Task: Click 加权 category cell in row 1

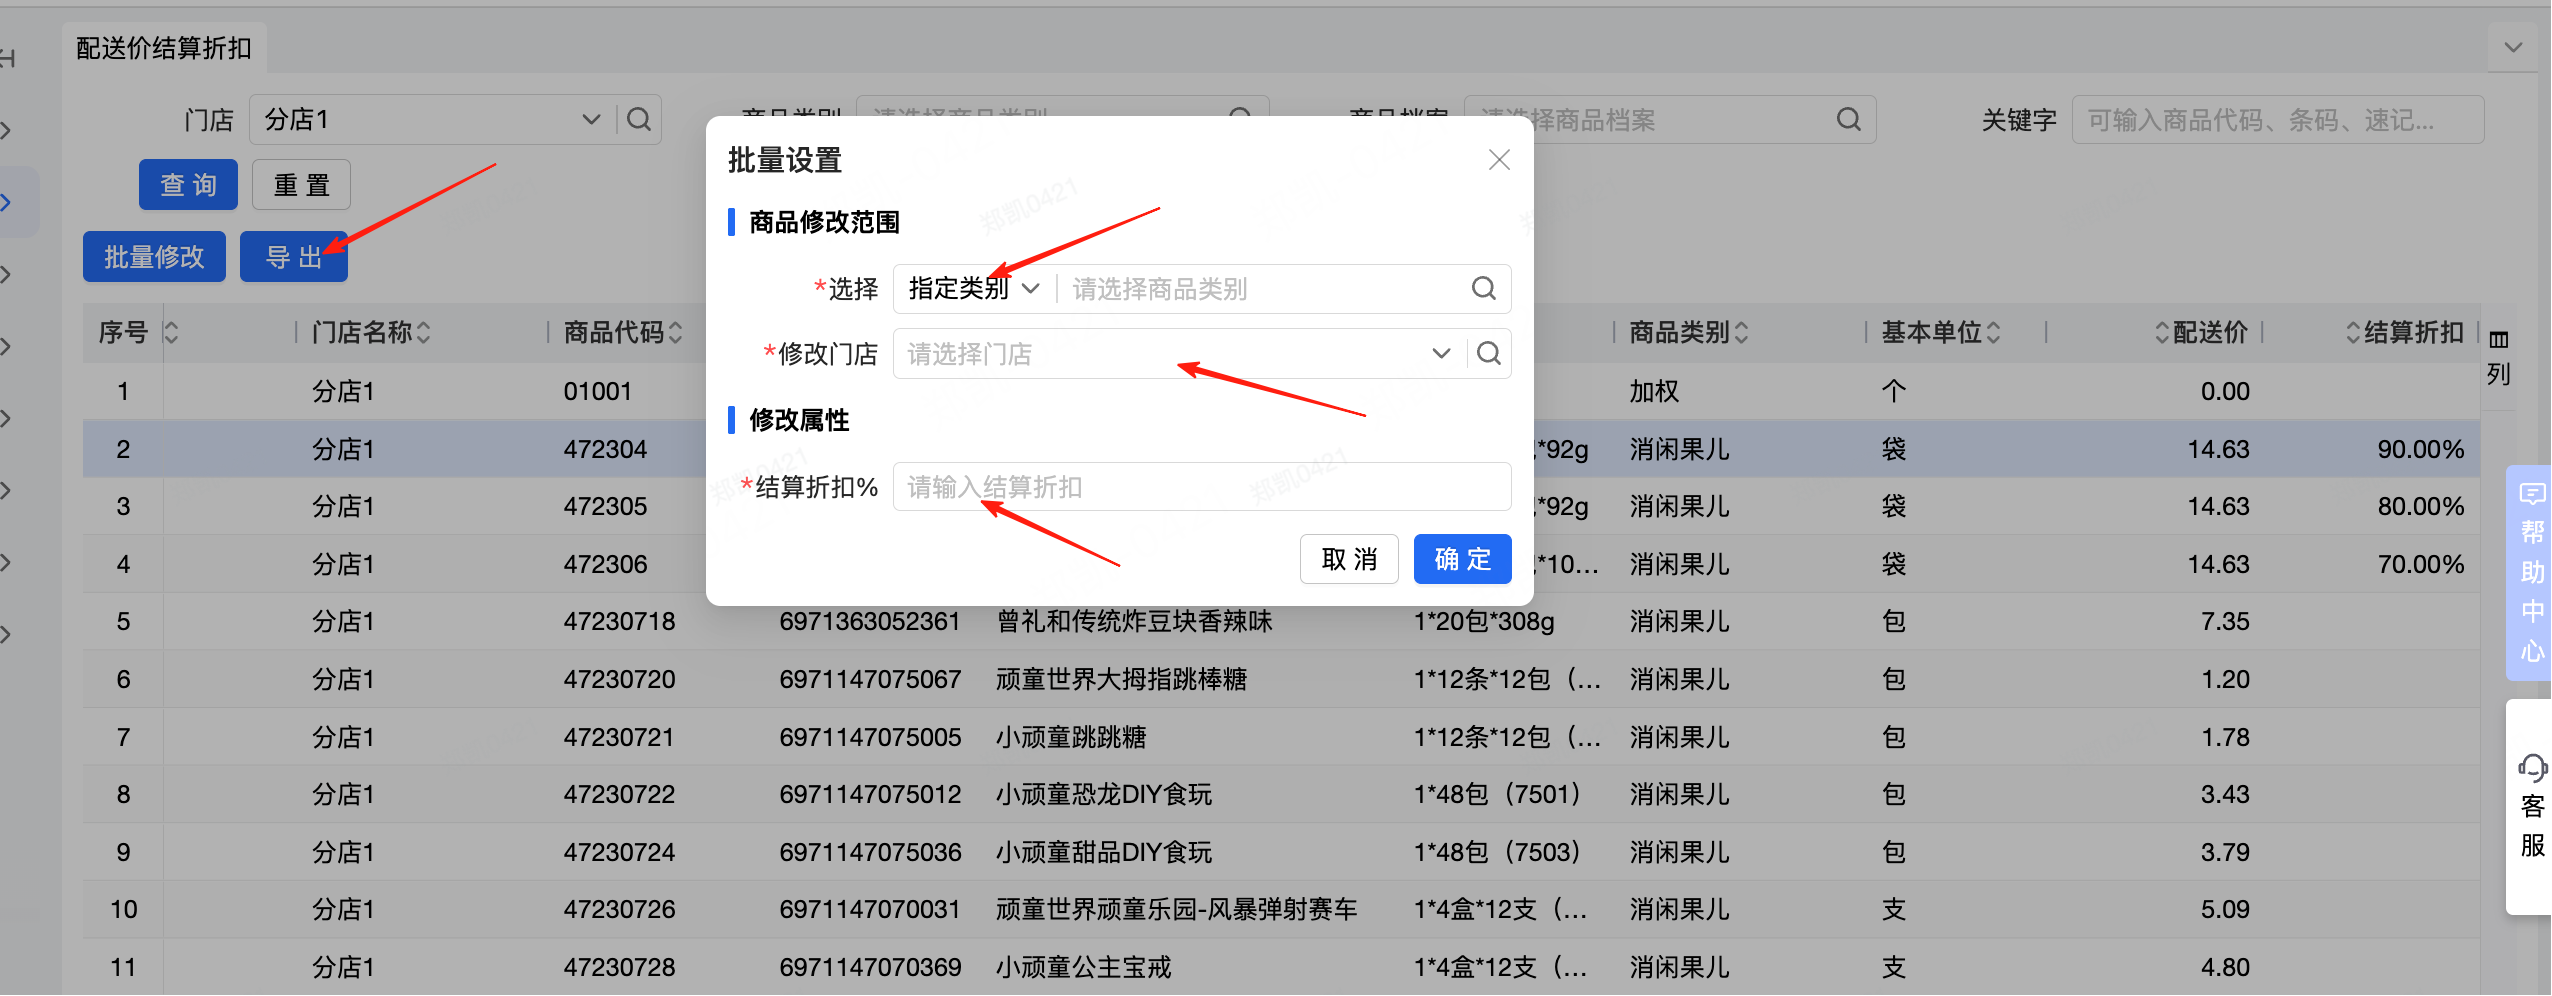Action: pos(1654,391)
